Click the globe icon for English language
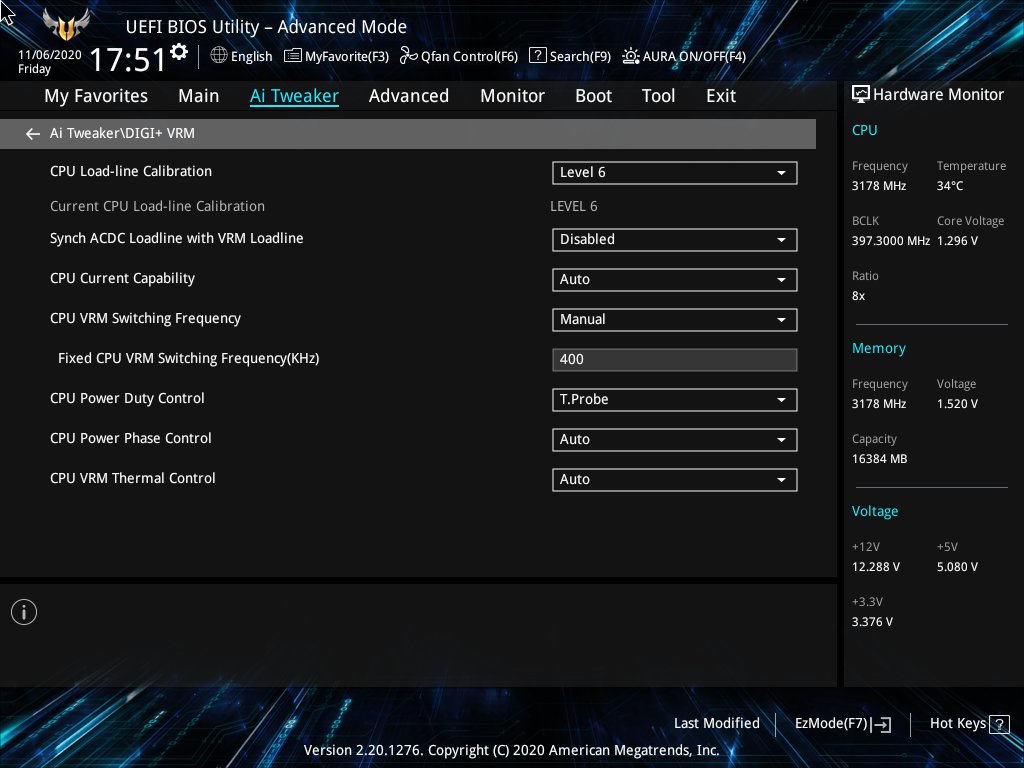 [219, 56]
